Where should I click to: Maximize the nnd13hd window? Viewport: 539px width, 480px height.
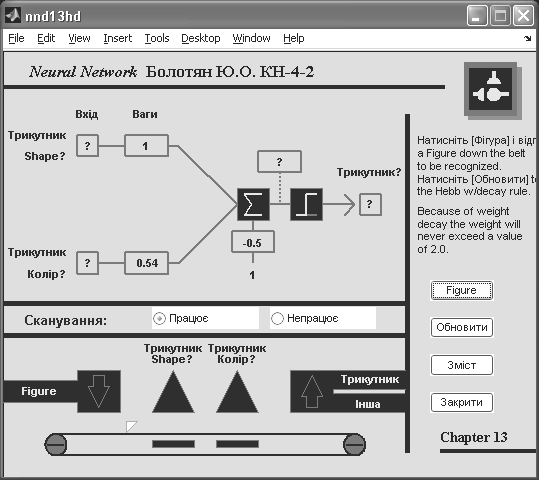(500, 15)
